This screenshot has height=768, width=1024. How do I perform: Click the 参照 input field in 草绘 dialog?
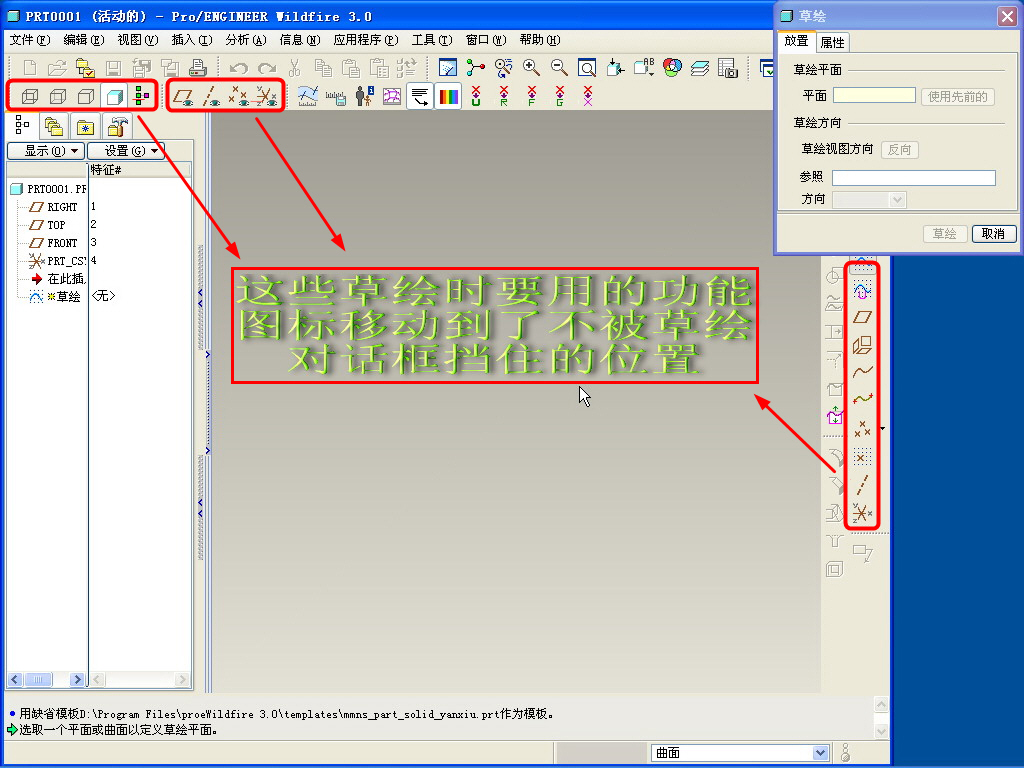914,177
